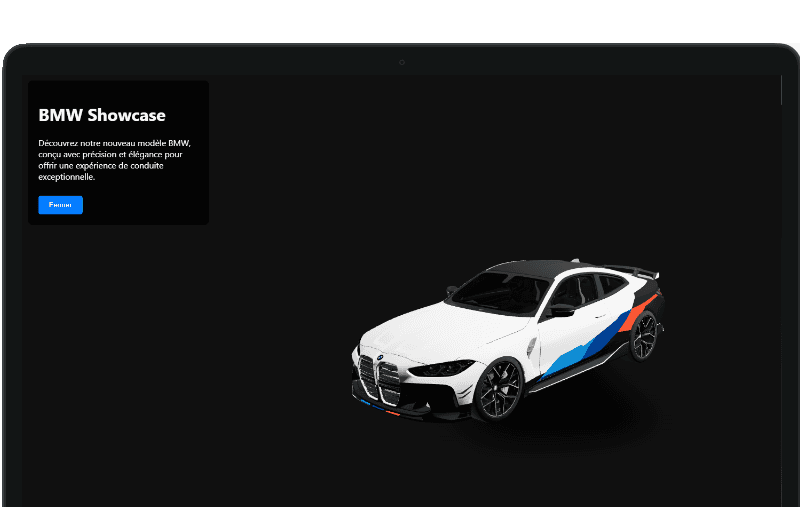The image size is (800, 507).
Task: Click the white BMW 3D car model
Action: coord(508,340)
